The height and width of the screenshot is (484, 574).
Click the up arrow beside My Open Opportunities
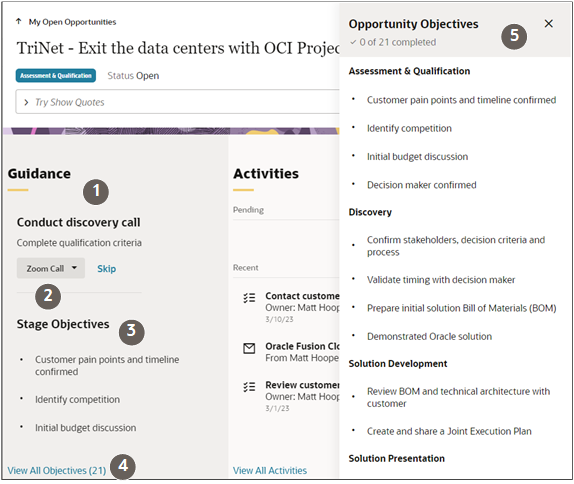tap(18, 22)
